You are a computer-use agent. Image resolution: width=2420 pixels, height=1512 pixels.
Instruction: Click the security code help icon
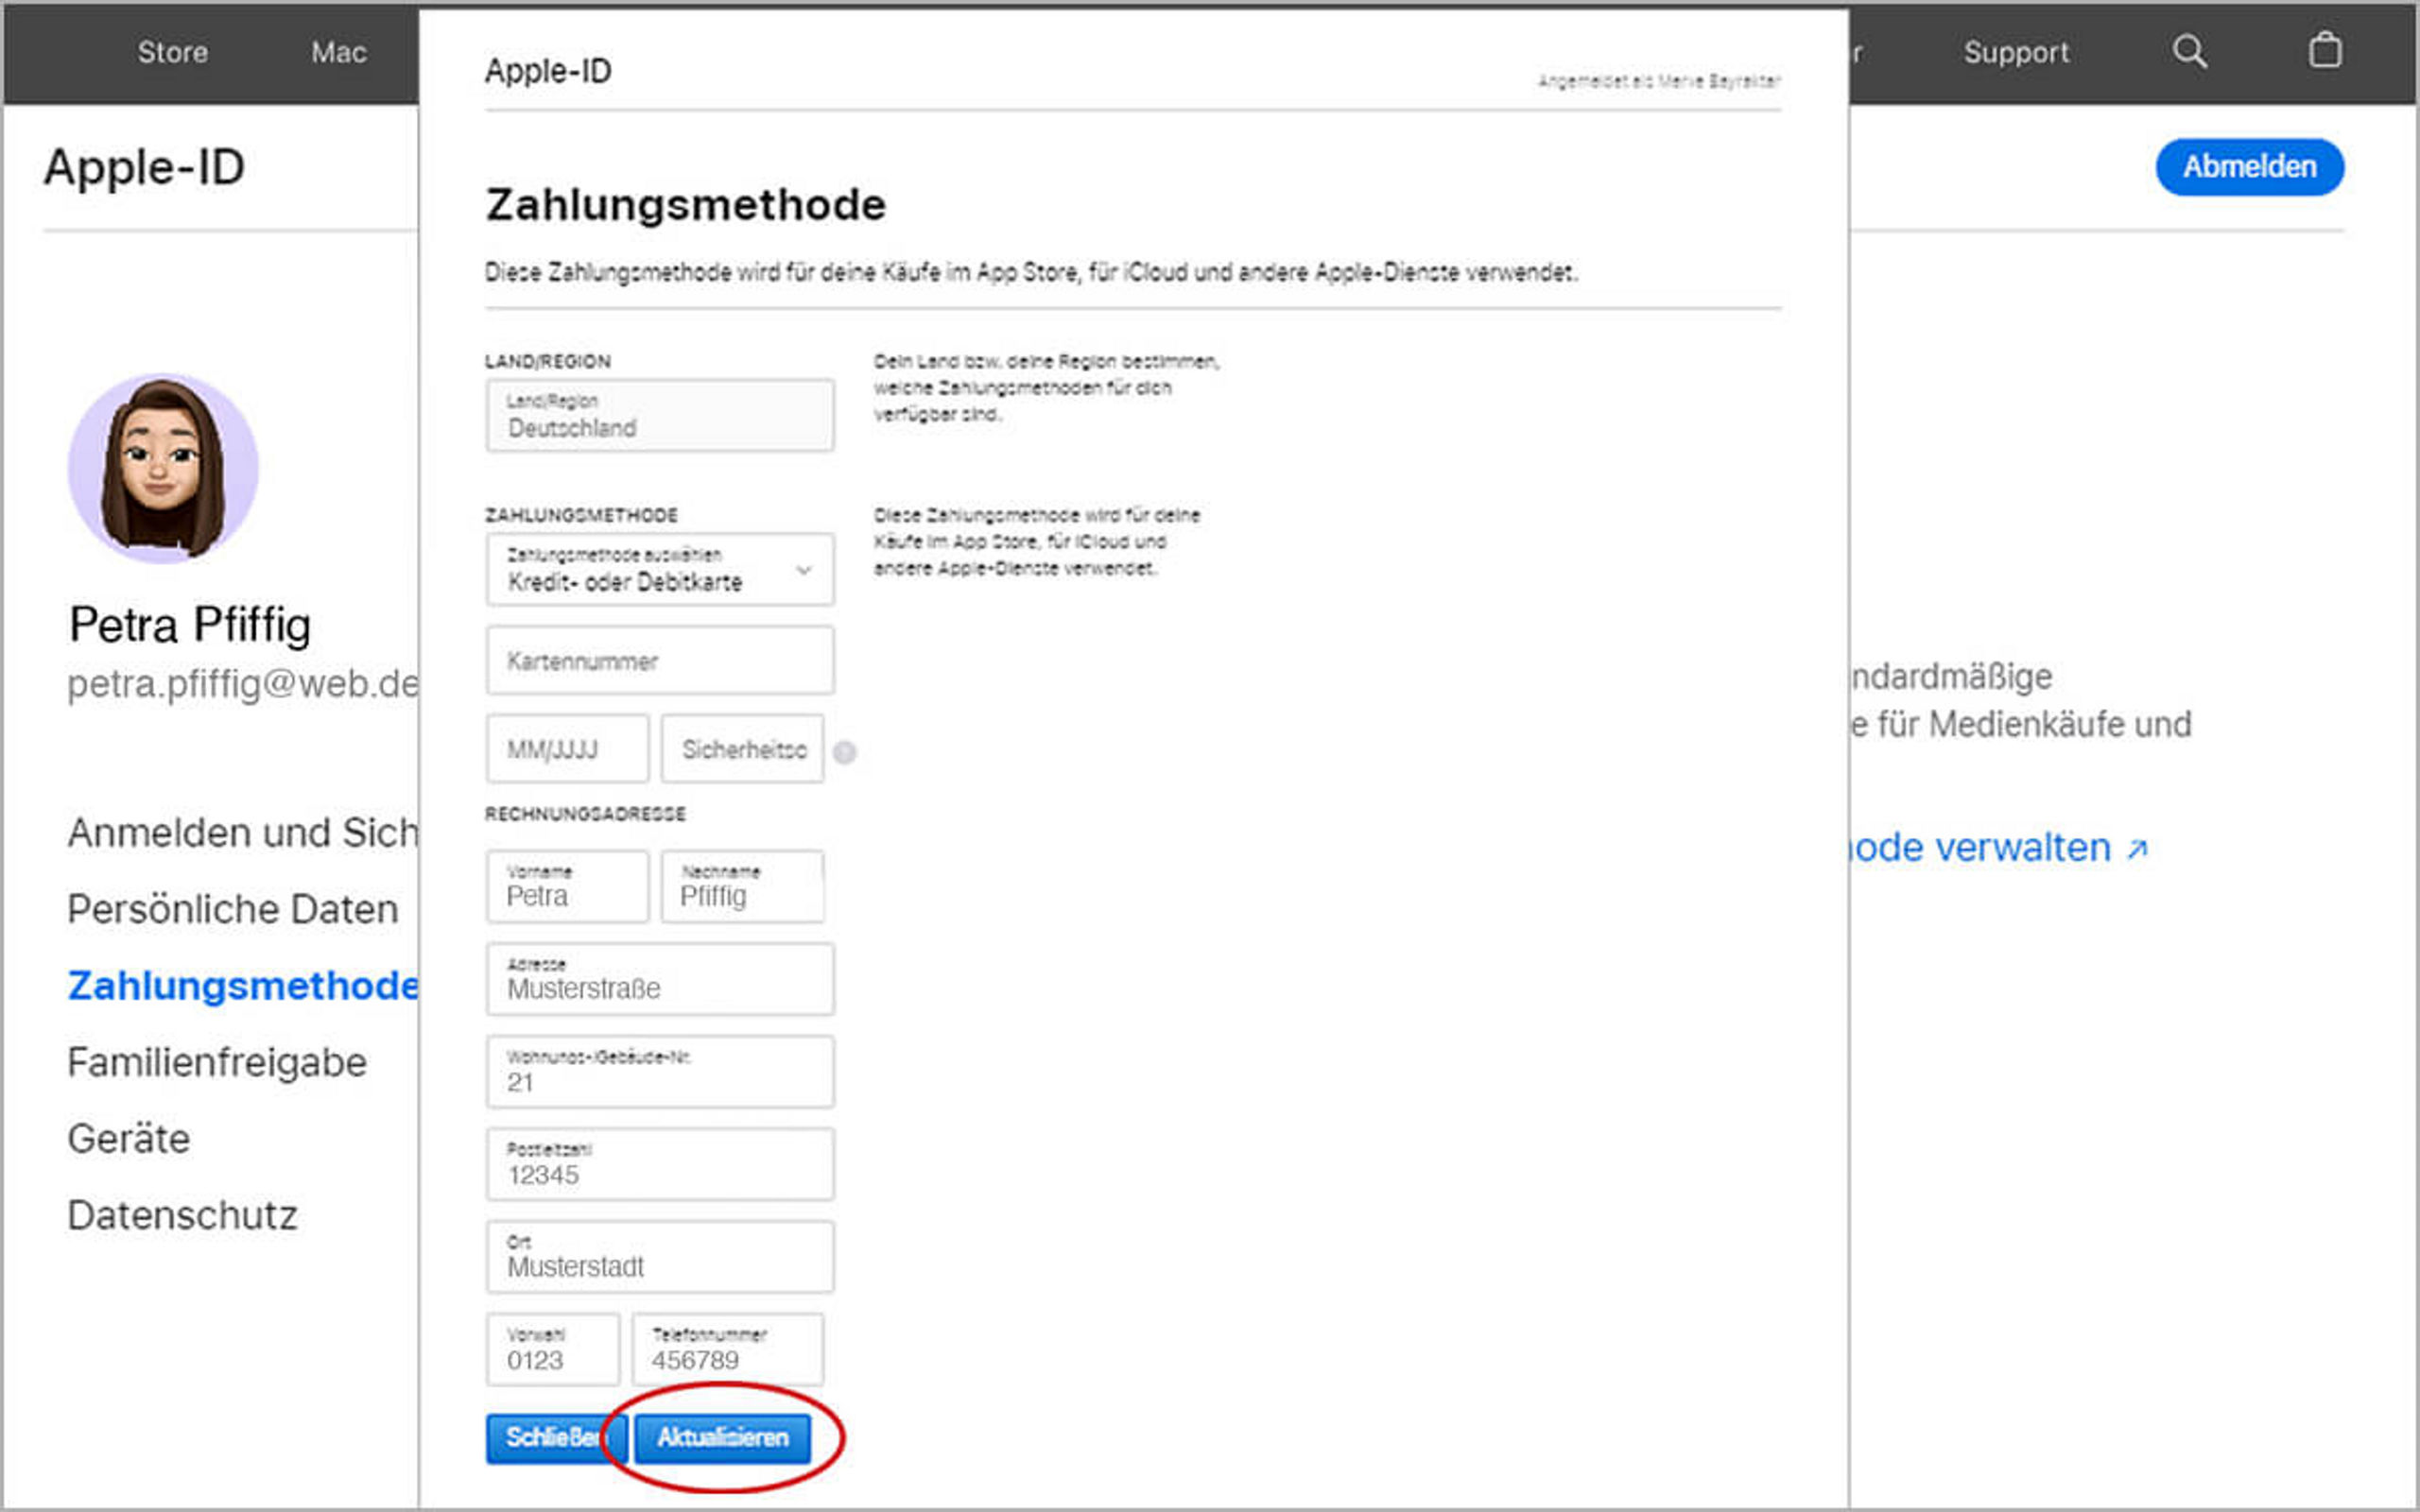coord(845,752)
